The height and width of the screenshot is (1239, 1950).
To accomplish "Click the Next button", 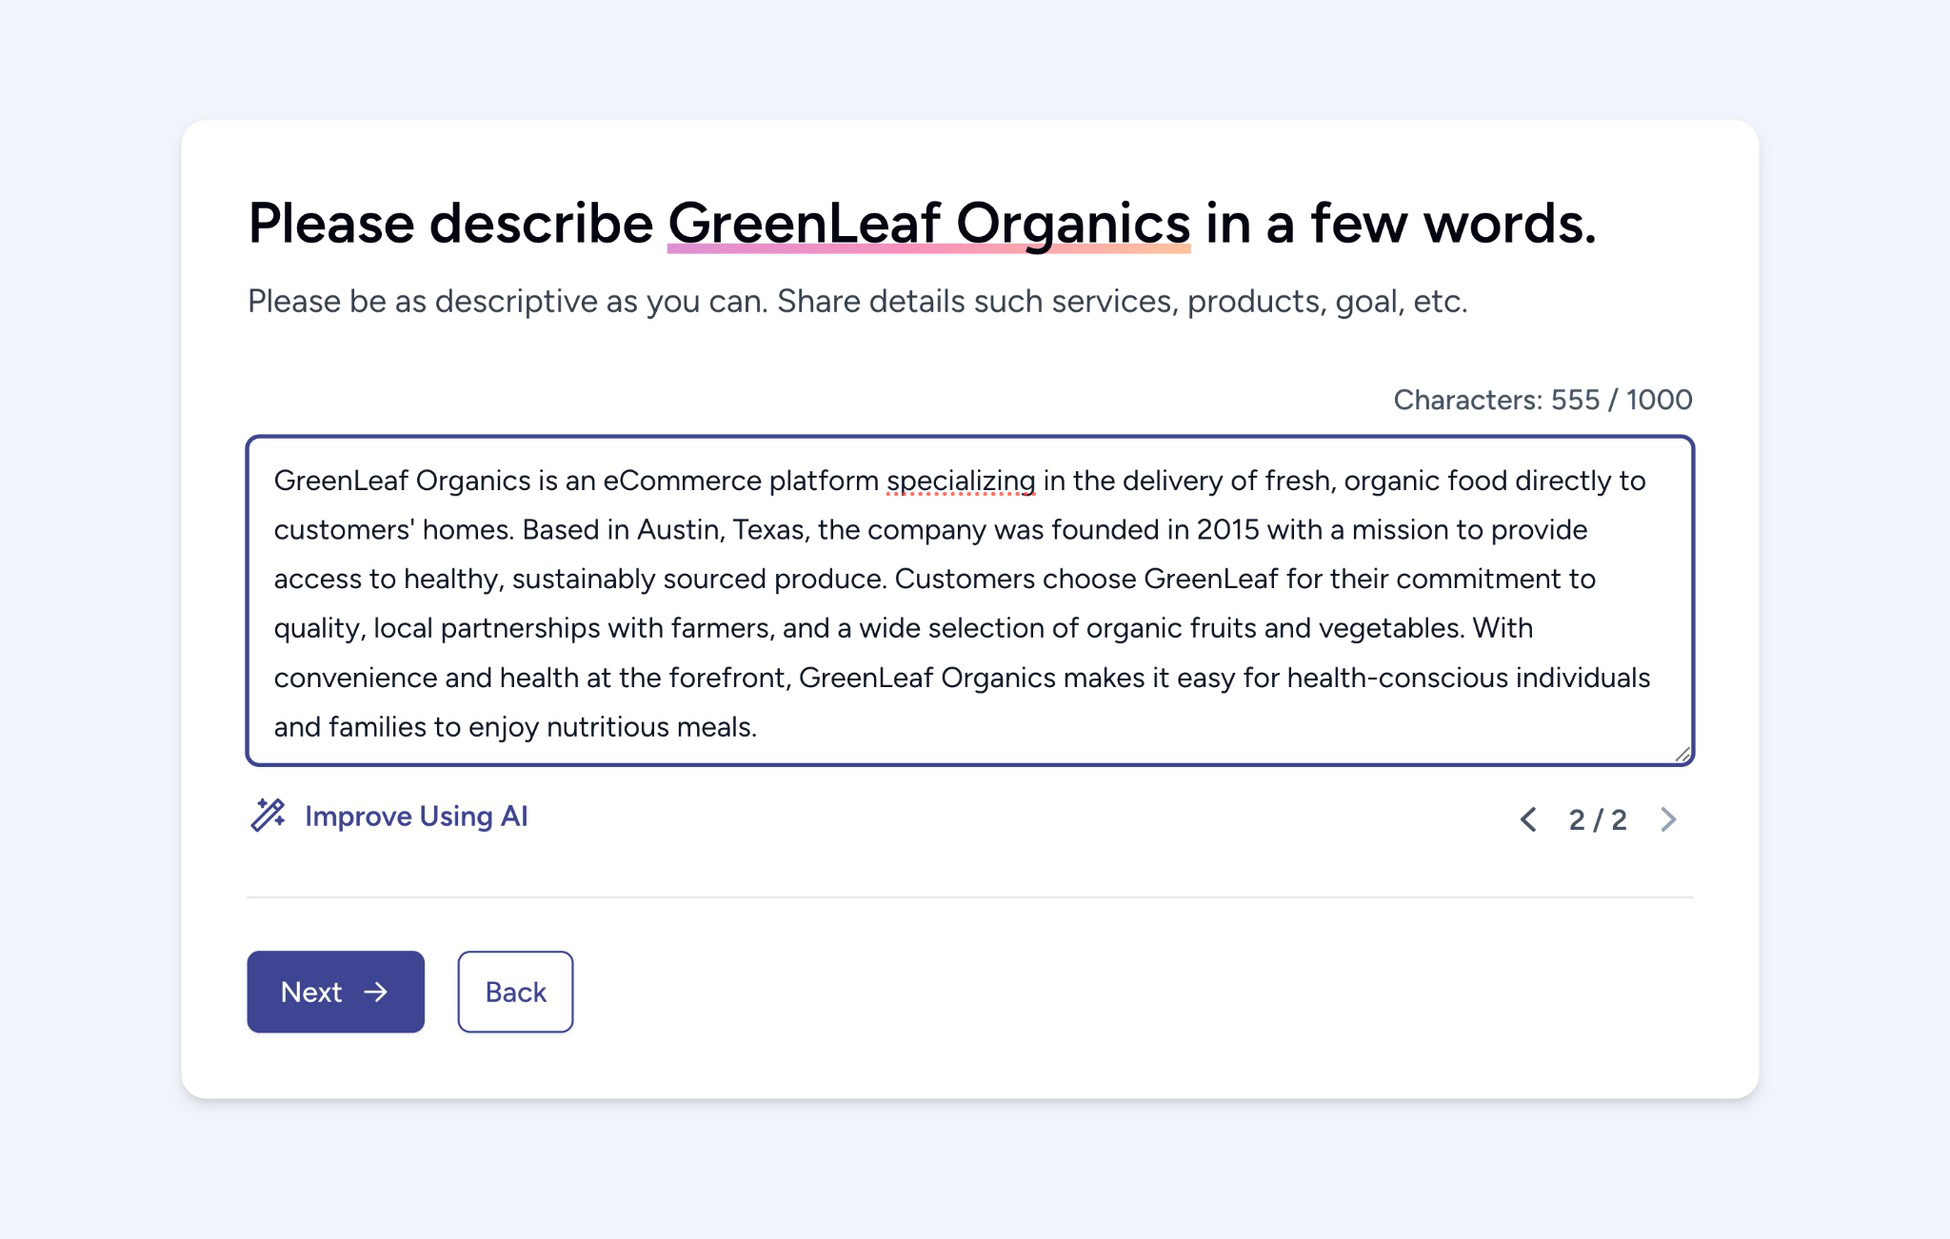I will pyautogui.click(x=336, y=991).
